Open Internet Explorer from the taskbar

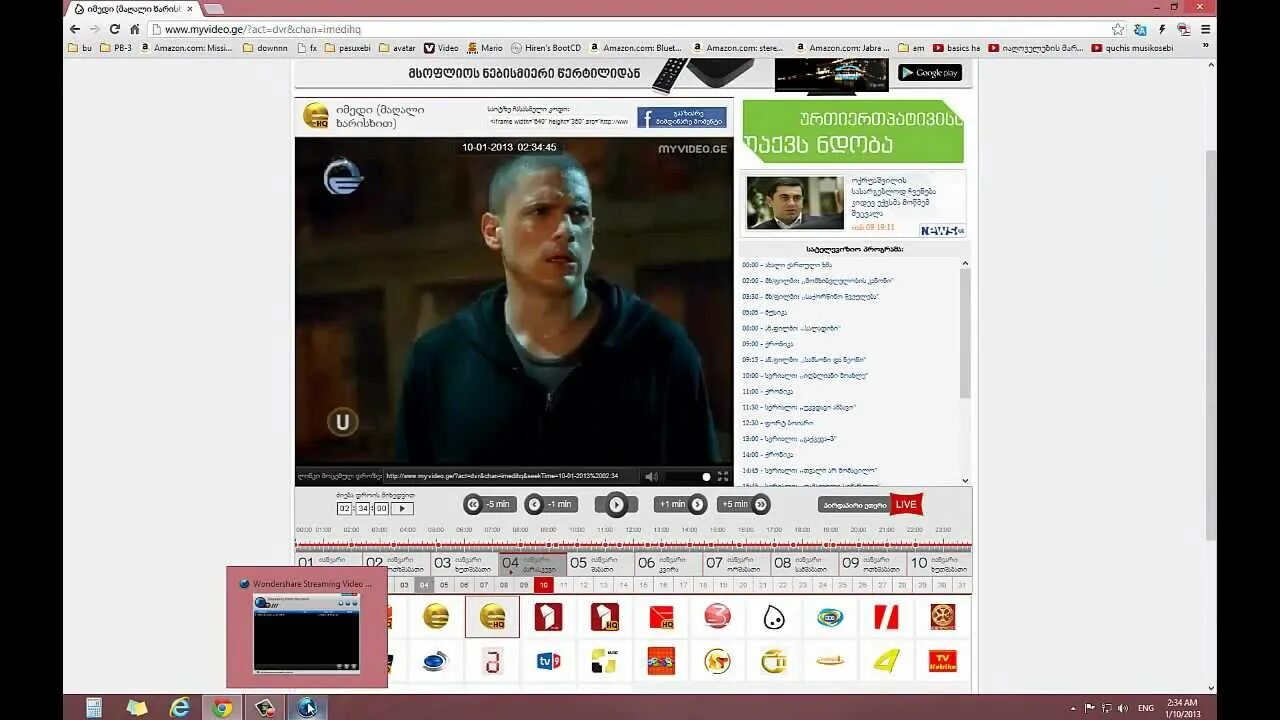click(180, 708)
